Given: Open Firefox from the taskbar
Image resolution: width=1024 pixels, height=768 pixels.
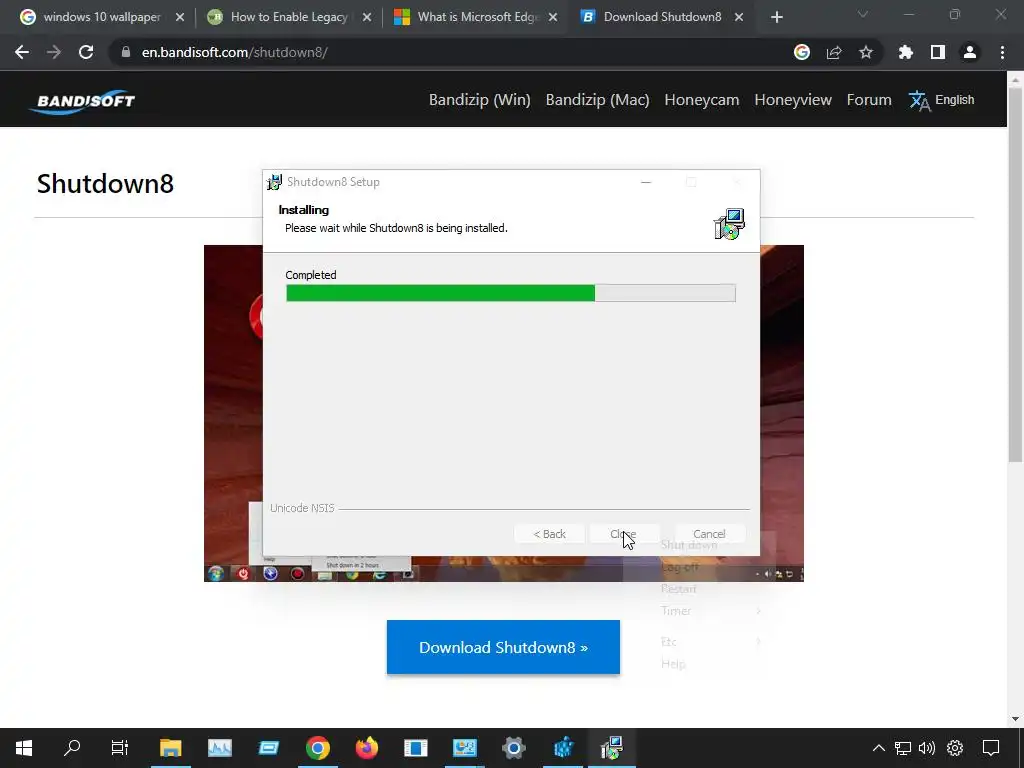Looking at the screenshot, I should point(367,748).
